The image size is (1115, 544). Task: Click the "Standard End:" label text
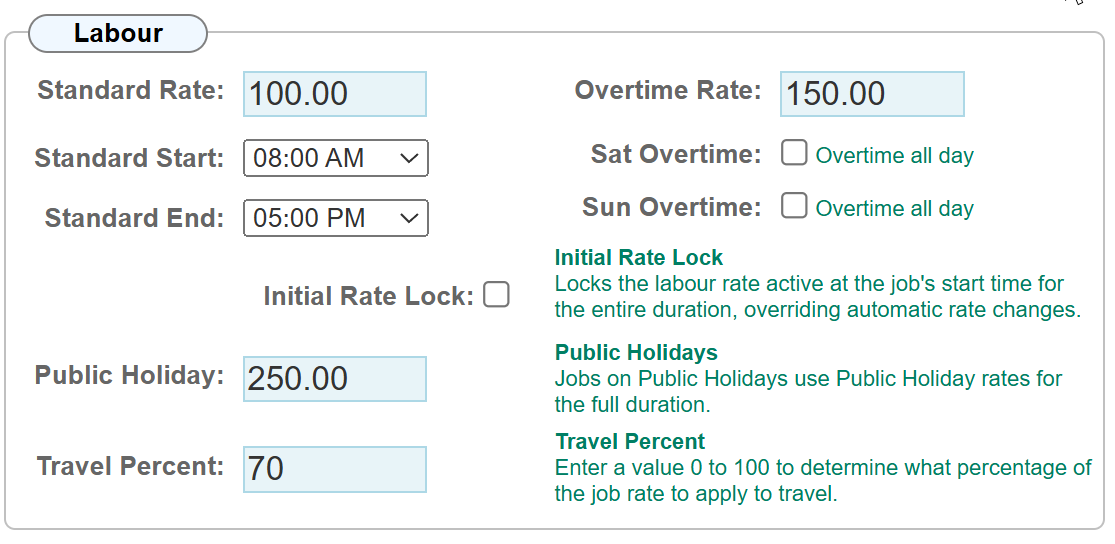pos(134,218)
